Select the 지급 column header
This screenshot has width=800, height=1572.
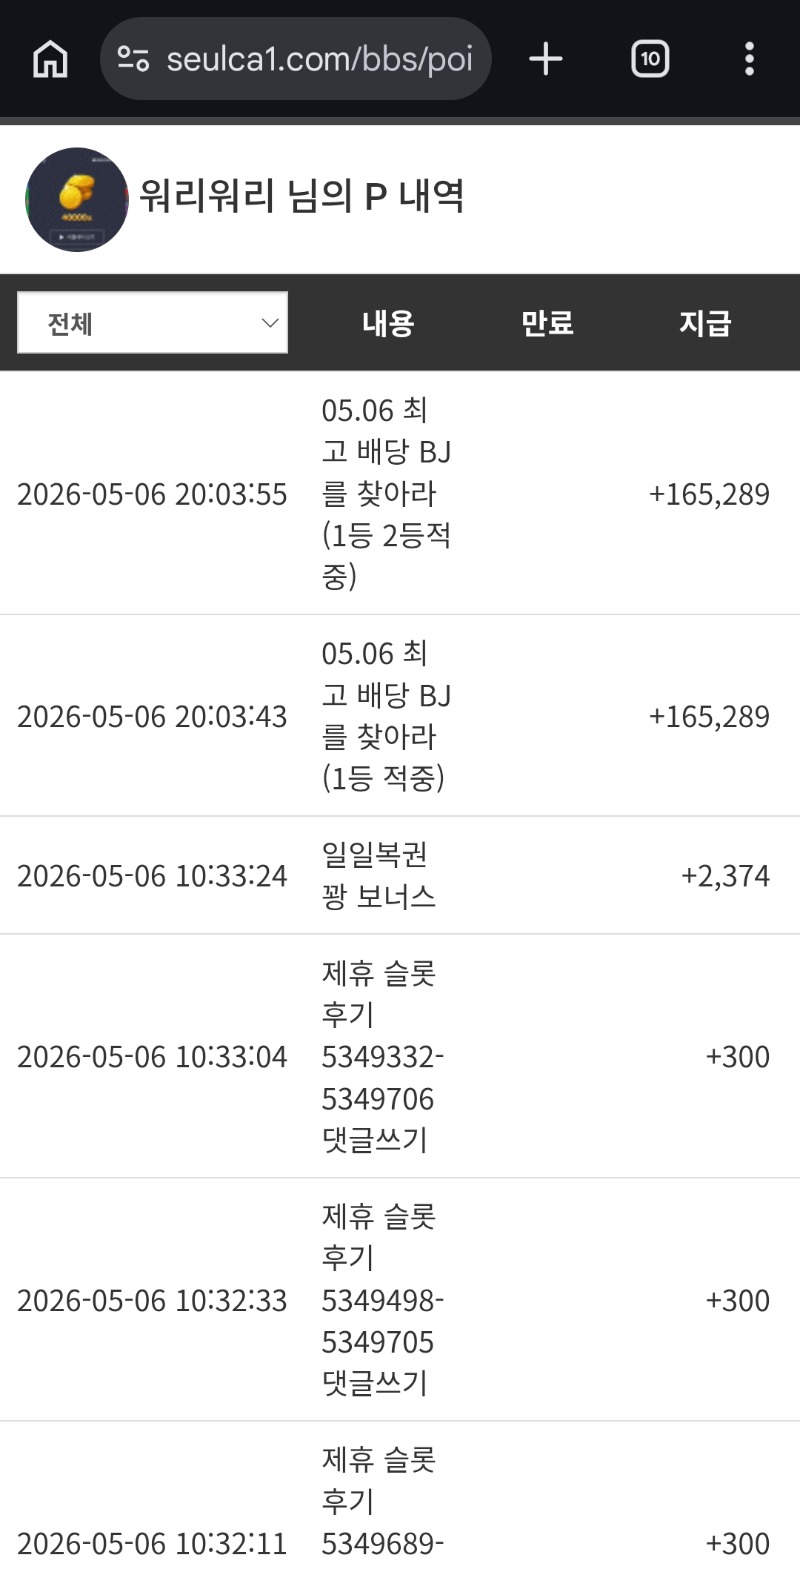coord(705,323)
